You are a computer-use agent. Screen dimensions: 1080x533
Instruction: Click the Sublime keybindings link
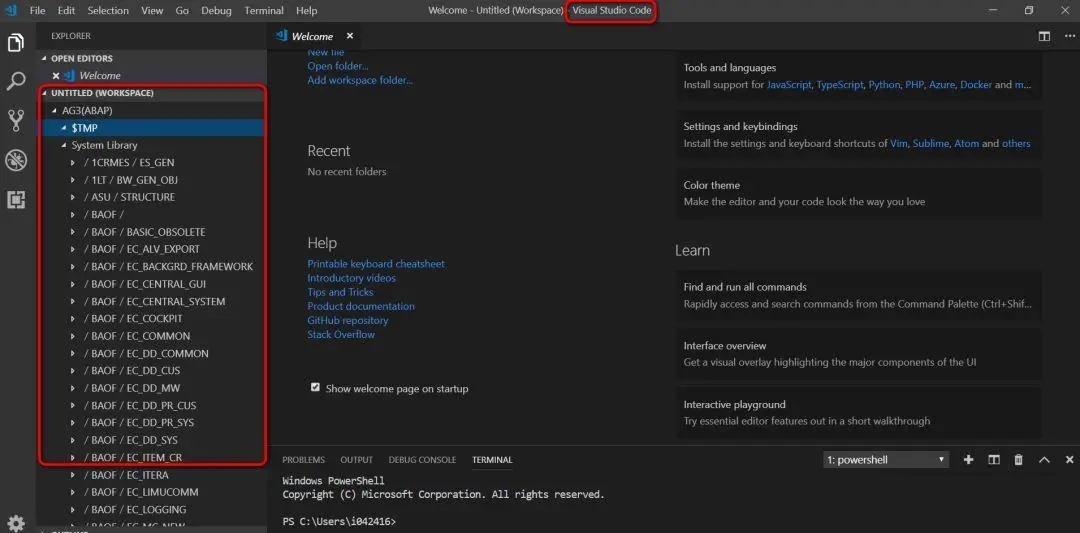(x=930, y=144)
